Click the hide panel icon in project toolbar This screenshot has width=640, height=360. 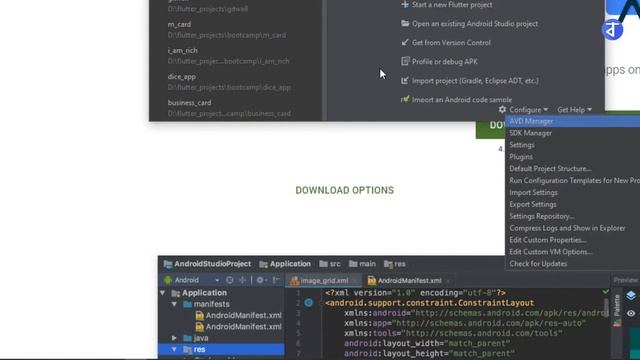(276, 280)
